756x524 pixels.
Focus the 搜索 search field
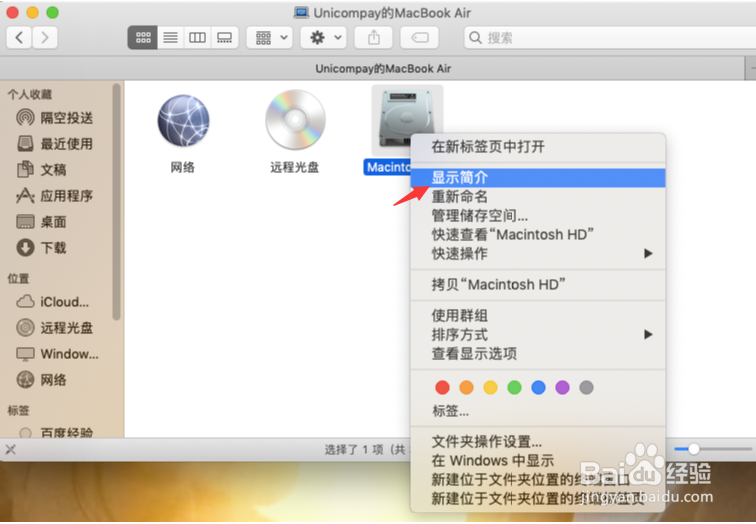[609, 38]
